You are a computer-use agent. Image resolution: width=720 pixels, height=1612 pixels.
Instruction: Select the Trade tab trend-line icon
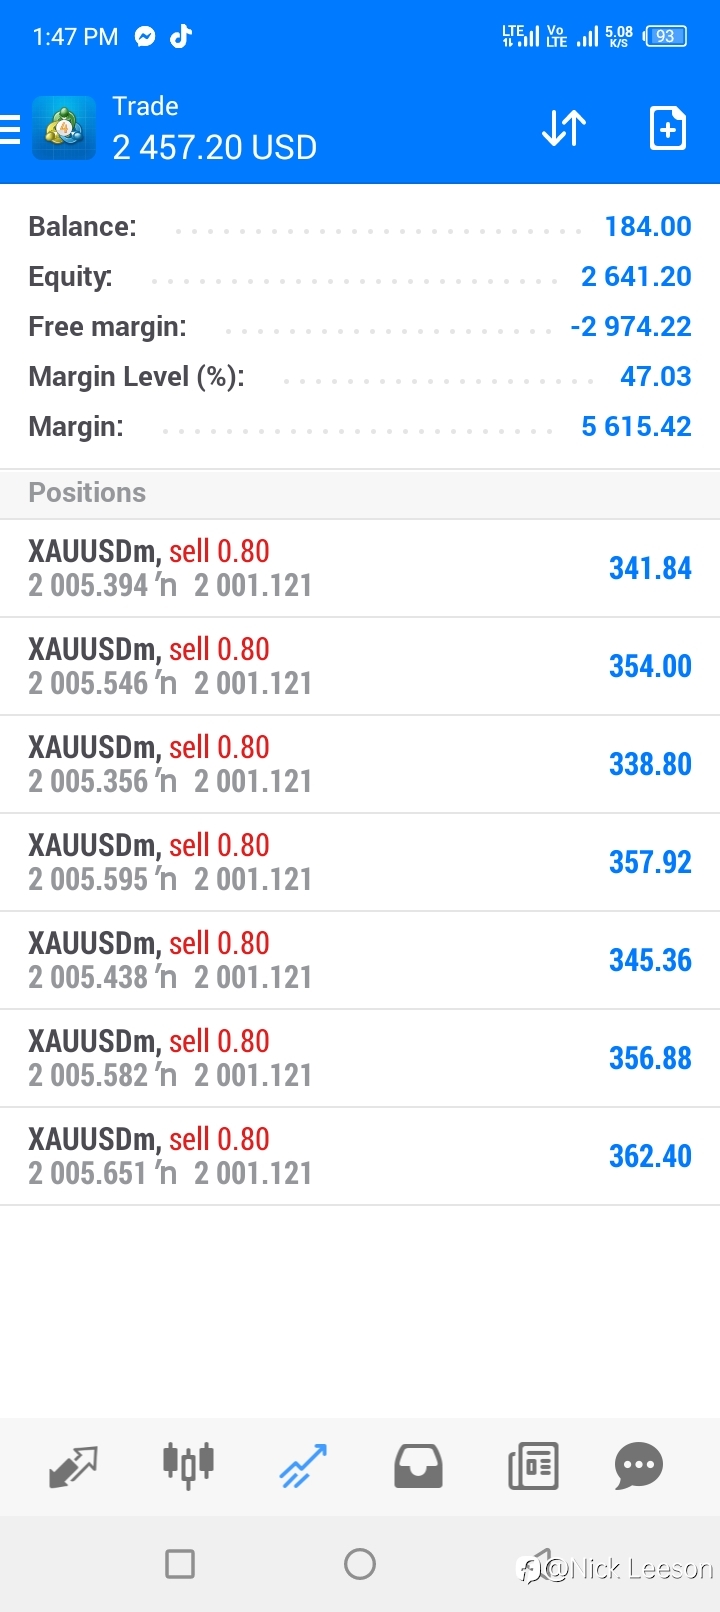click(303, 1466)
